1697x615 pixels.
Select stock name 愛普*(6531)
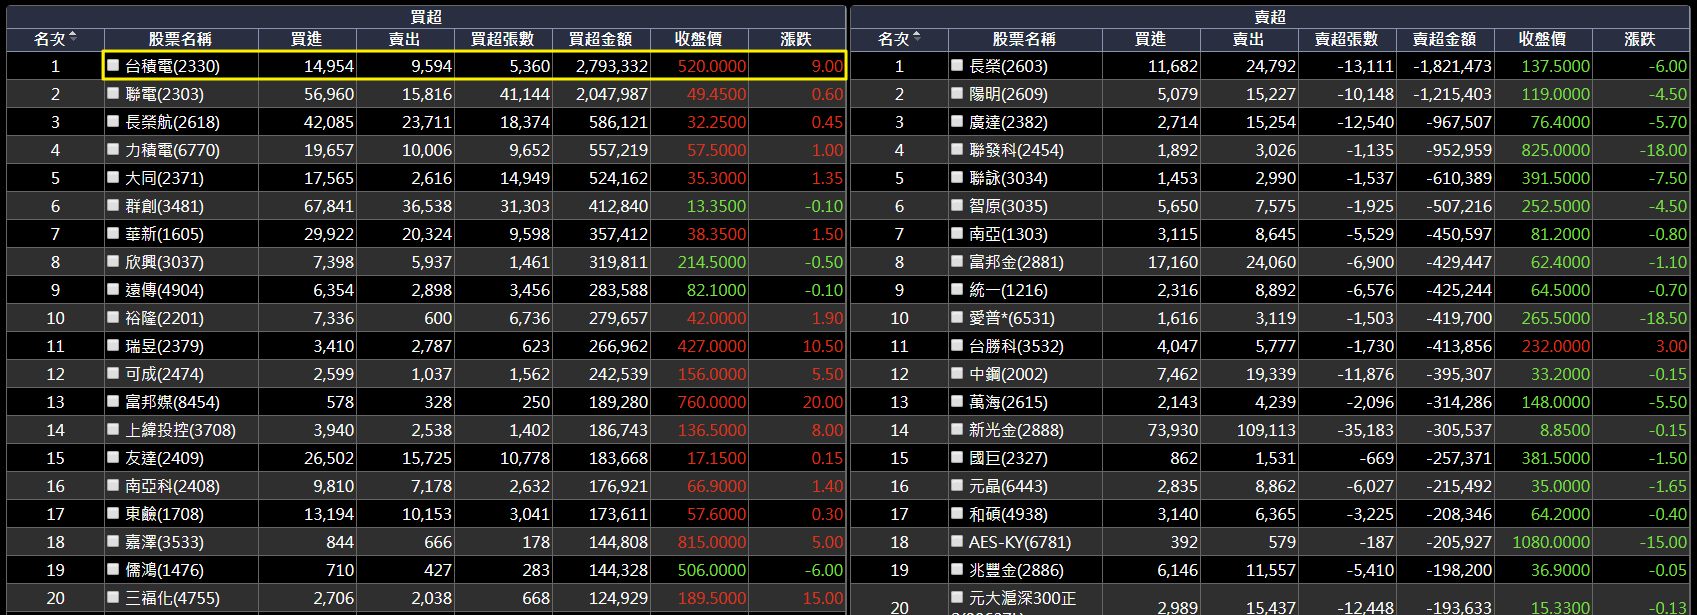(x=1012, y=318)
